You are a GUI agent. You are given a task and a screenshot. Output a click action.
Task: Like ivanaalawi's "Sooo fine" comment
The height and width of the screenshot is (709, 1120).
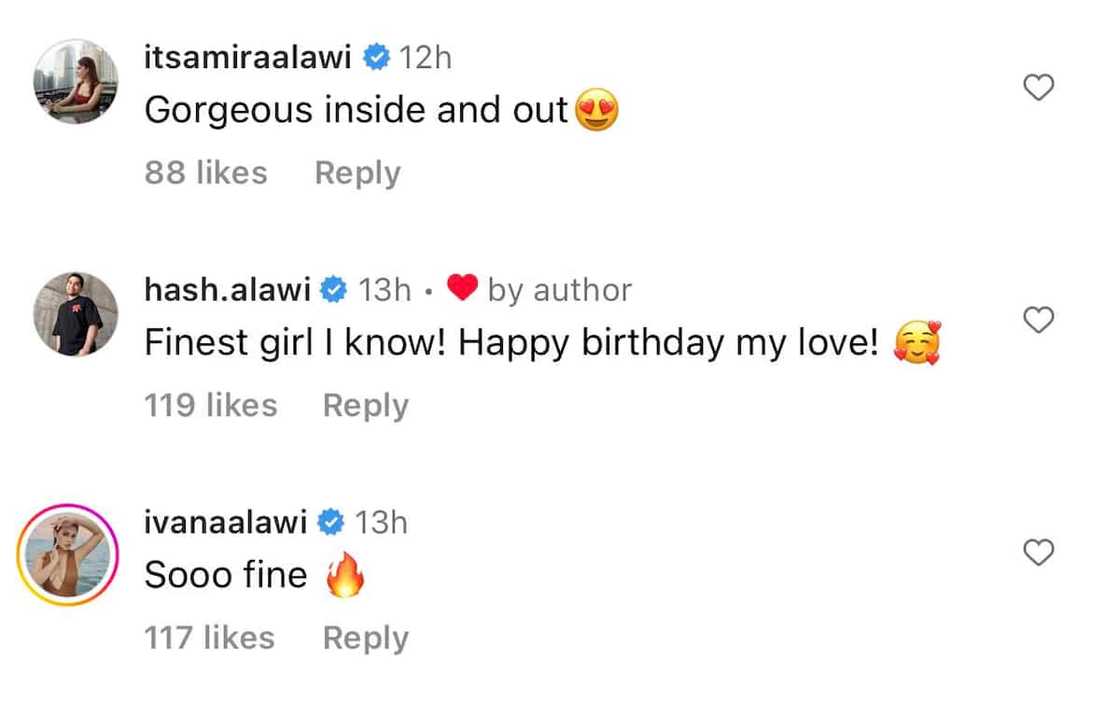1040,552
